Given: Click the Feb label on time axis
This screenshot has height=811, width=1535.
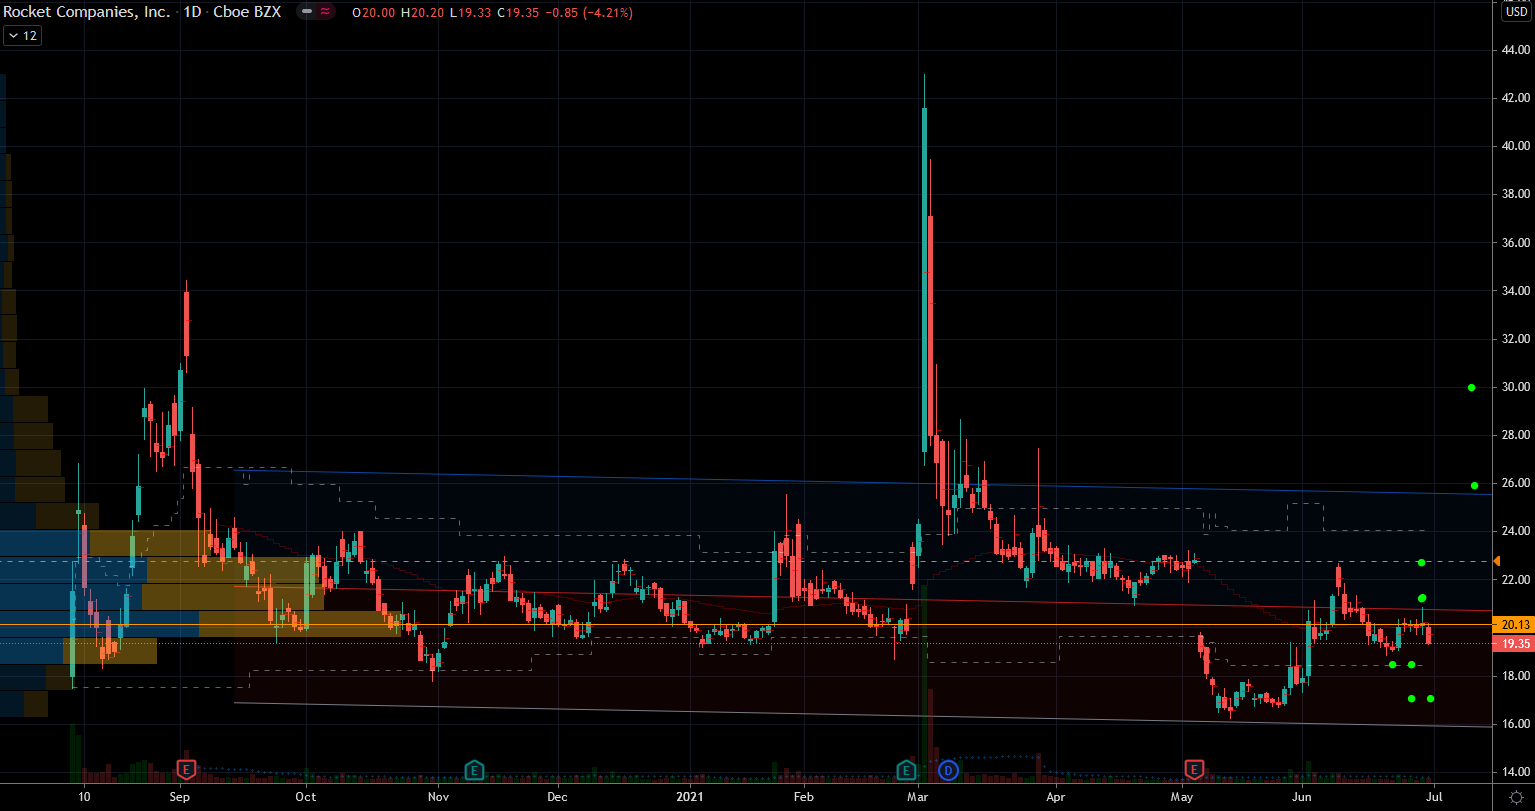Looking at the screenshot, I should tap(802, 797).
